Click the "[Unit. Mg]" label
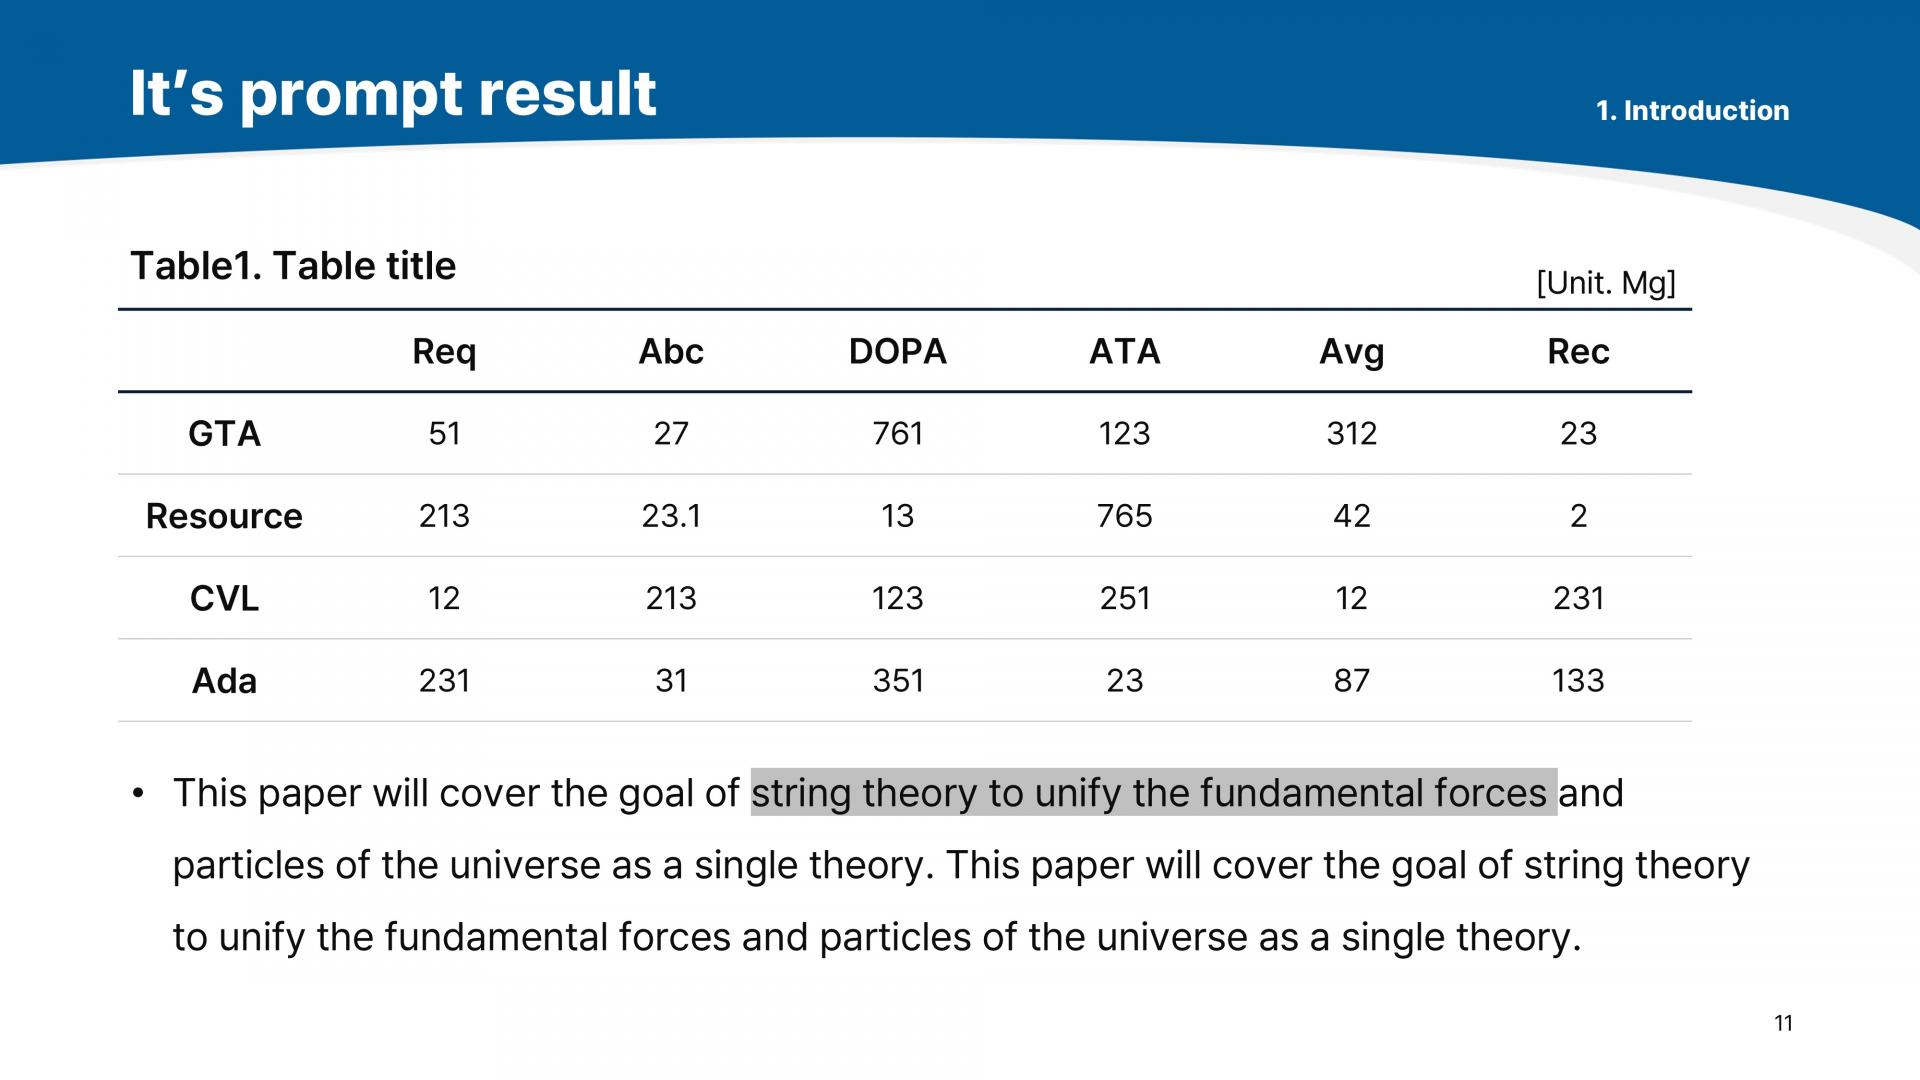Screen dimensions: 1920x1080 [x=1605, y=283]
